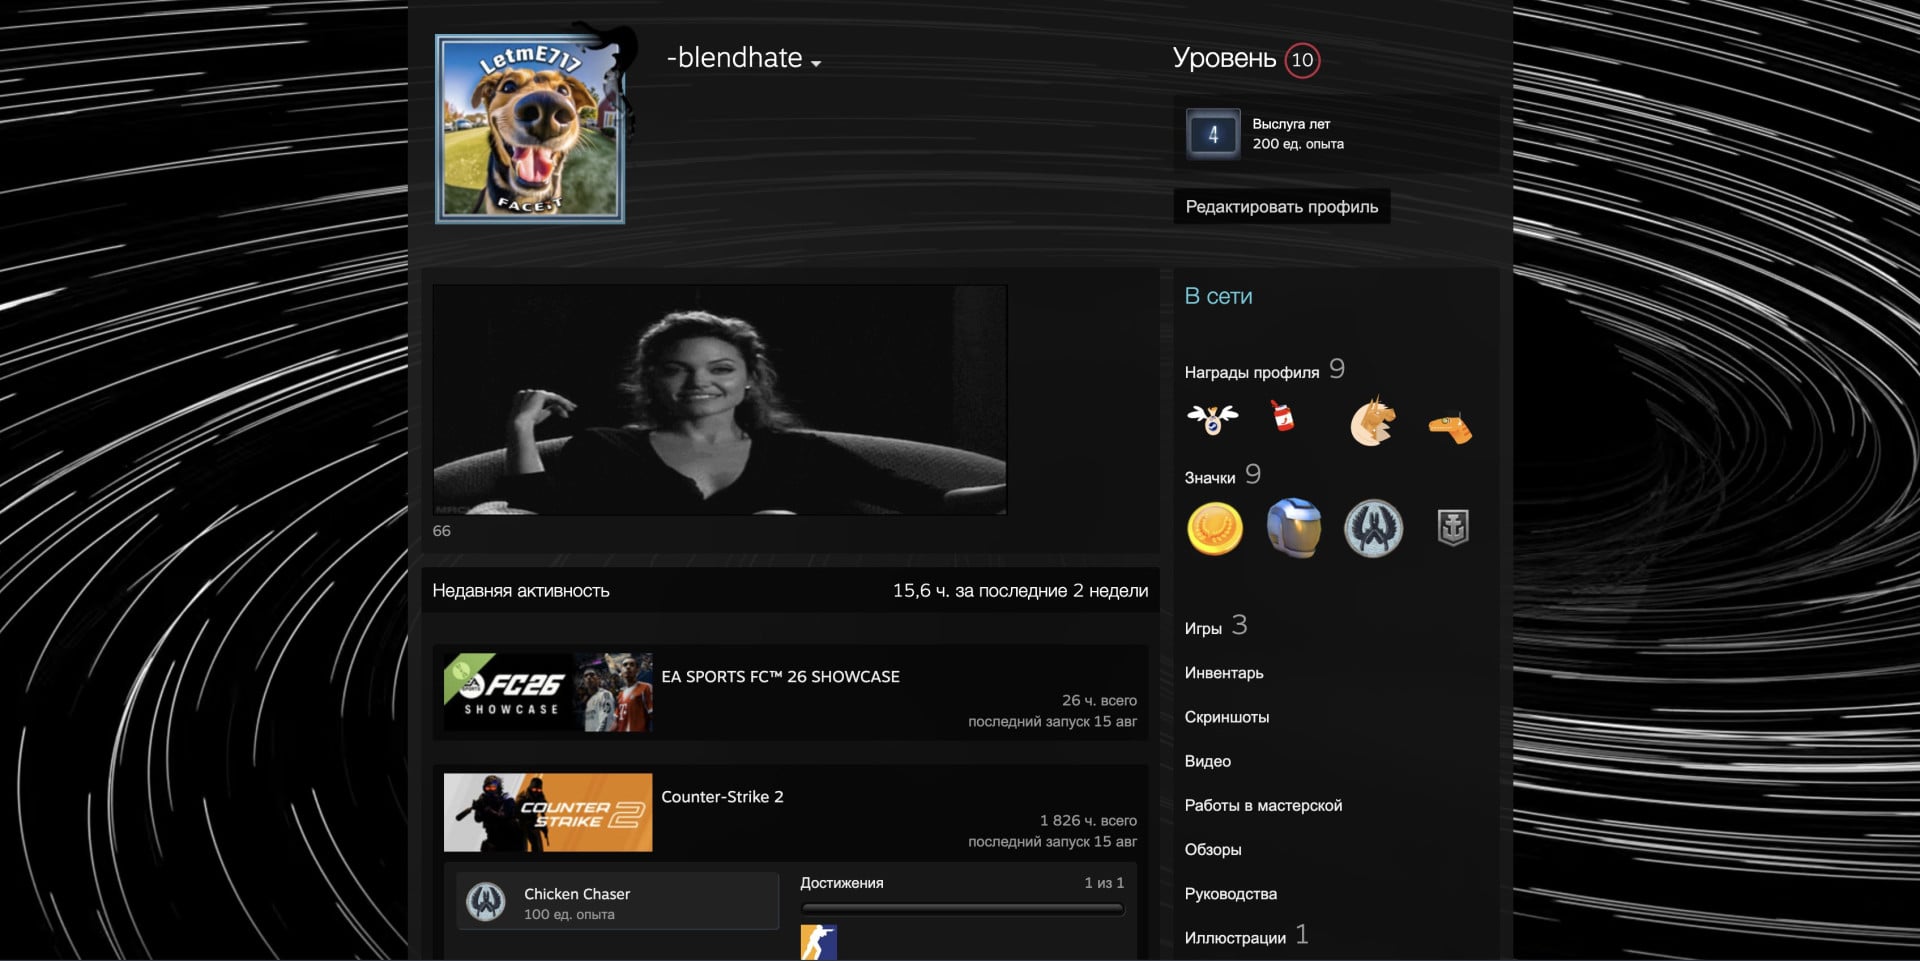Open the Уровень level link
The width and height of the screenshot is (1920, 961).
1224,58
